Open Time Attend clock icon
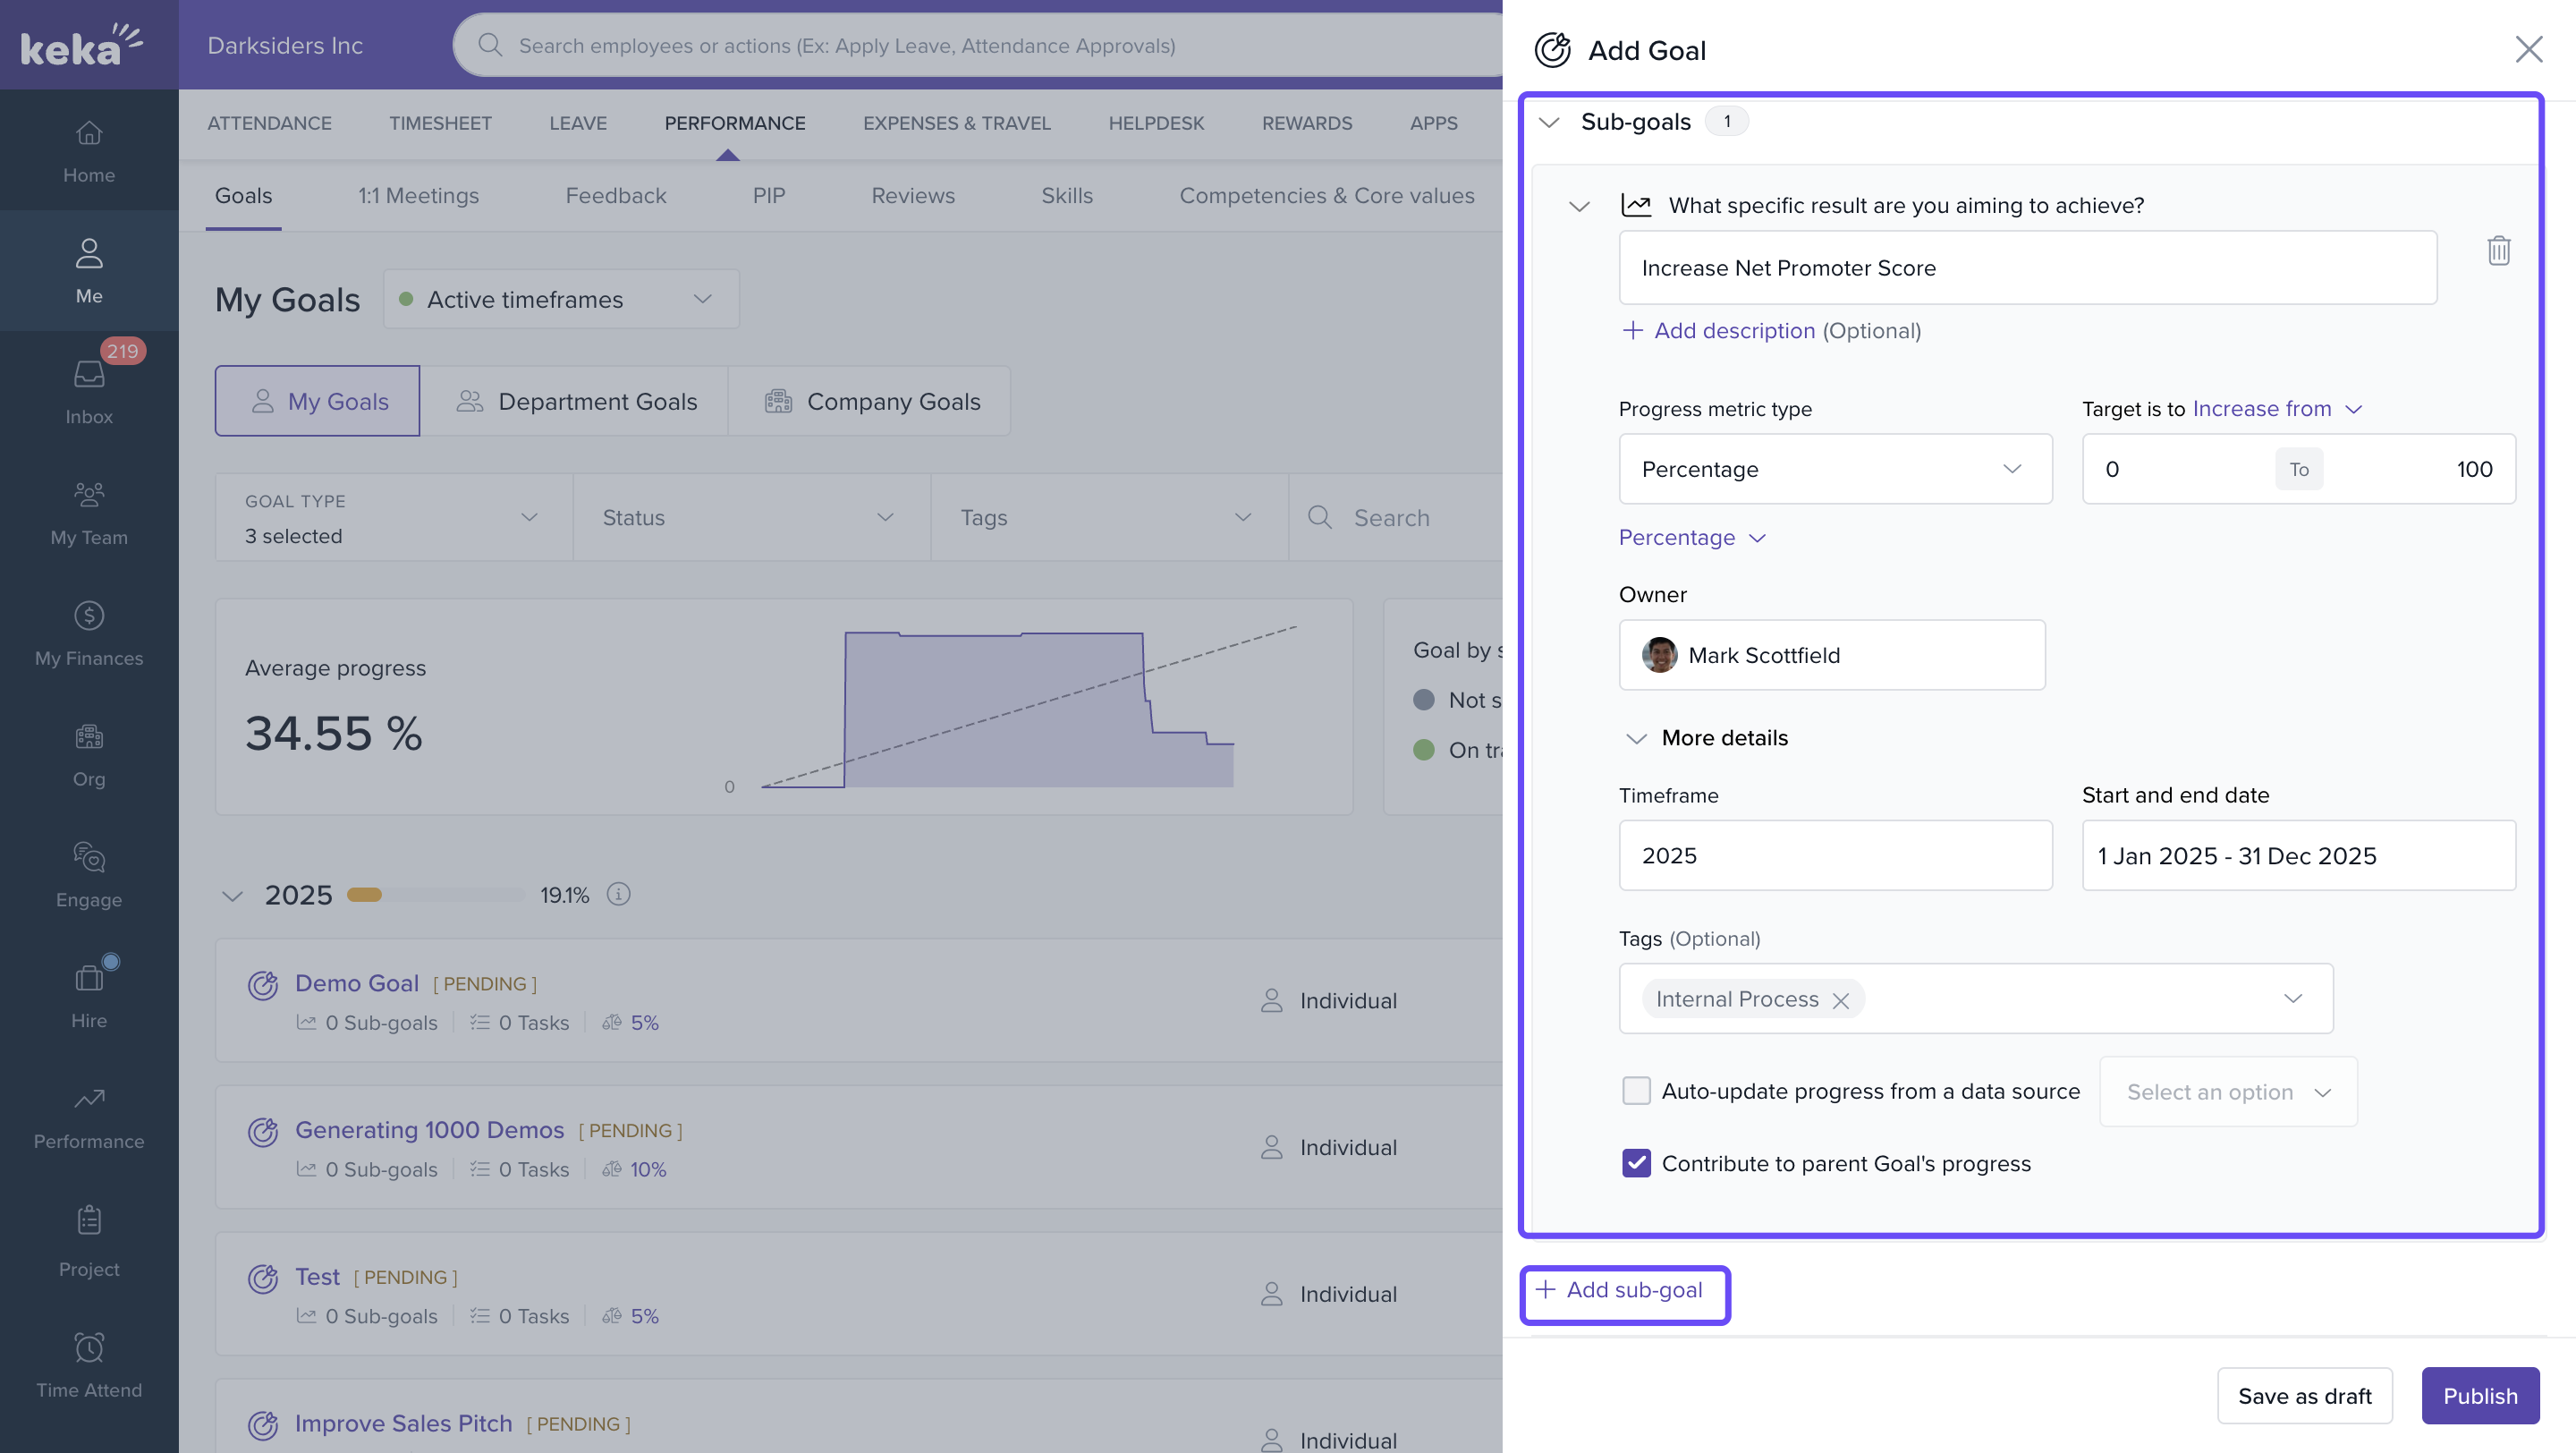The image size is (2576, 1453). (x=89, y=1364)
